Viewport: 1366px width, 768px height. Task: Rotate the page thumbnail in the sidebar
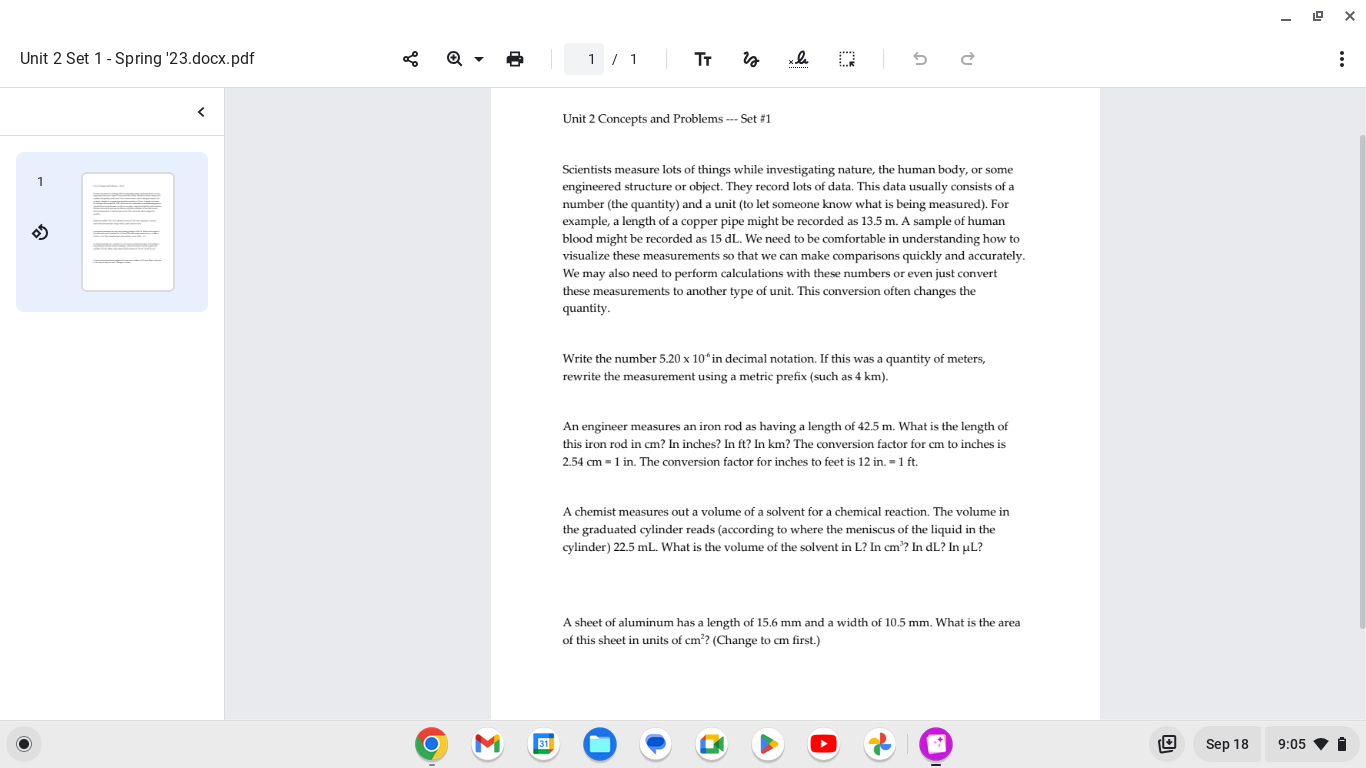pyautogui.click(x=40, y=232)
